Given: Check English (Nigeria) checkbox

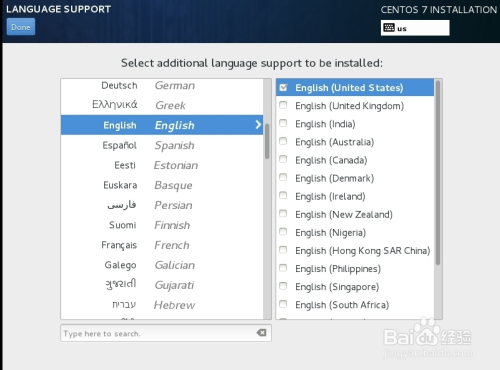Looking at the screenshot, I should click(283, 232).
